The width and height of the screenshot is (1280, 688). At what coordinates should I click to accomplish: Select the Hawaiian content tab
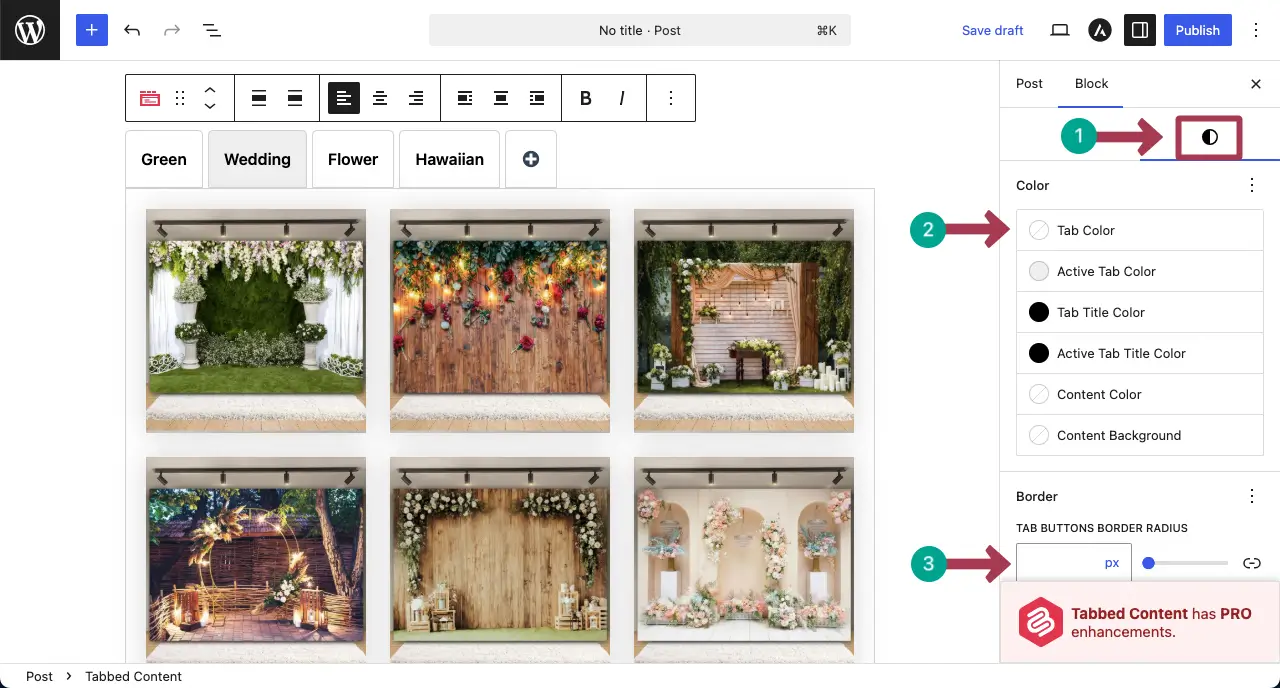coord(449,159)
